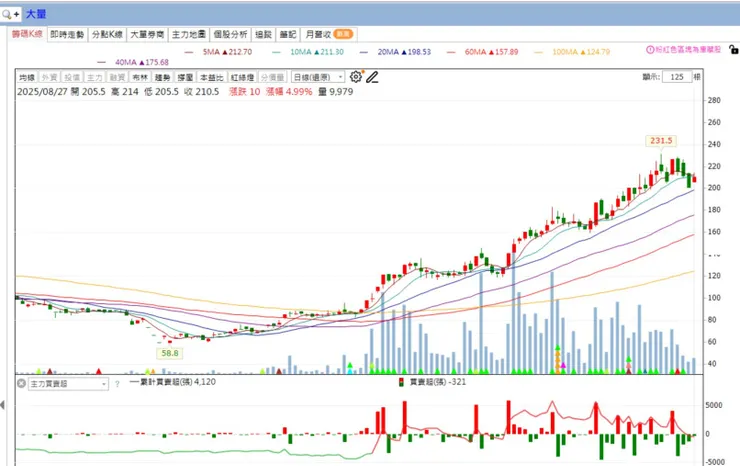This screenshot has width=740, height=466.
Task: Toggle the 投信 overlay button
Action: click(72, 77)
